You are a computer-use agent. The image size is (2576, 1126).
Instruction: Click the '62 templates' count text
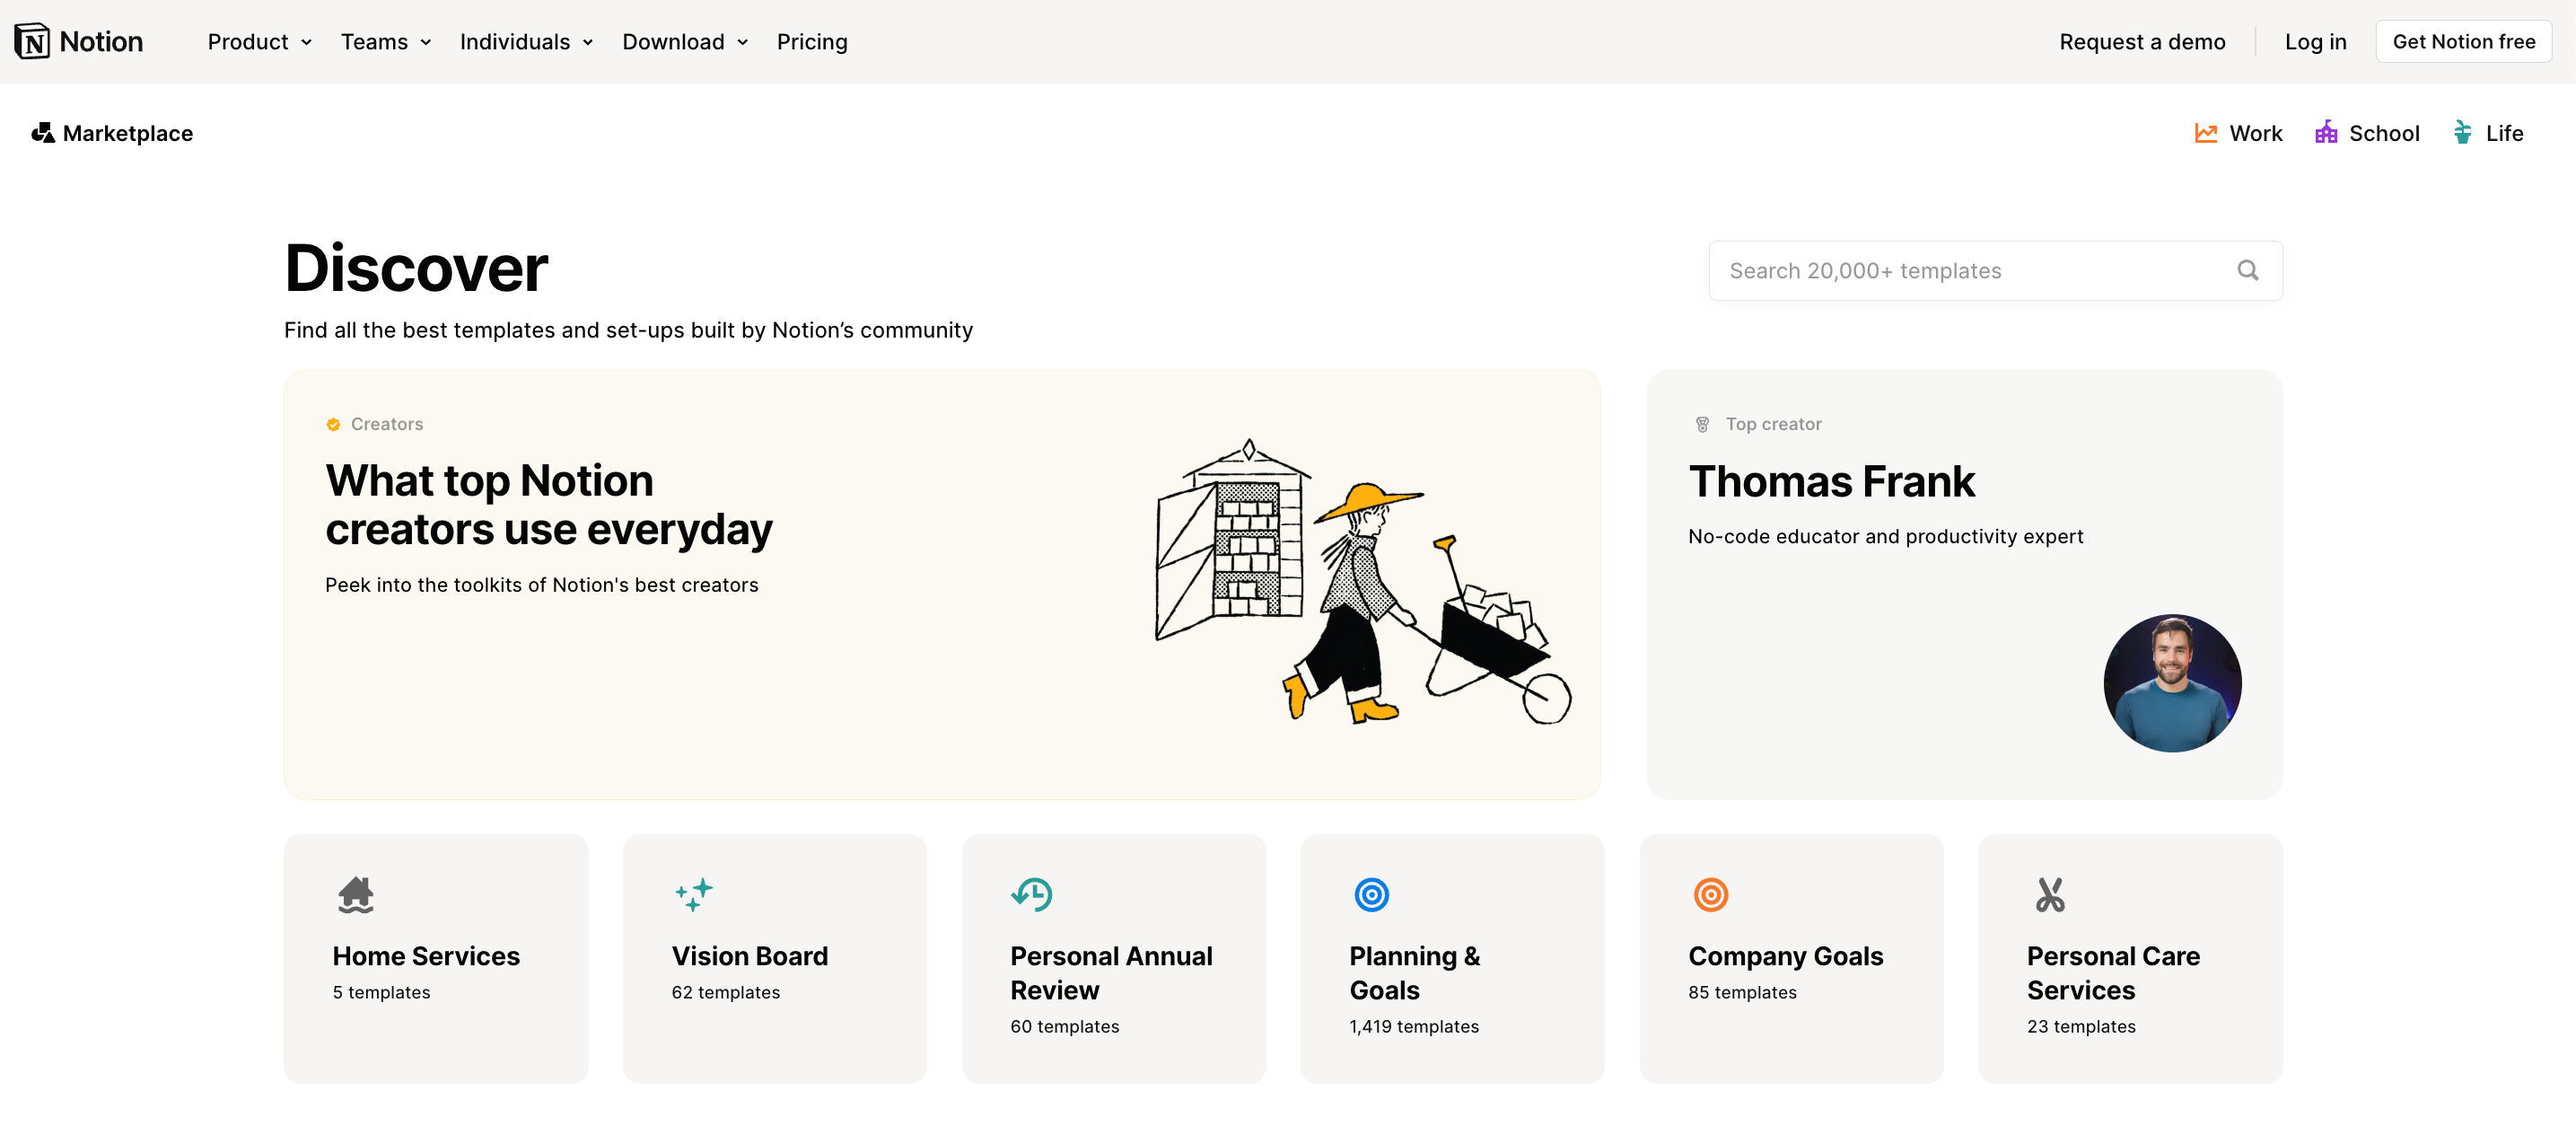pos(725,992)
